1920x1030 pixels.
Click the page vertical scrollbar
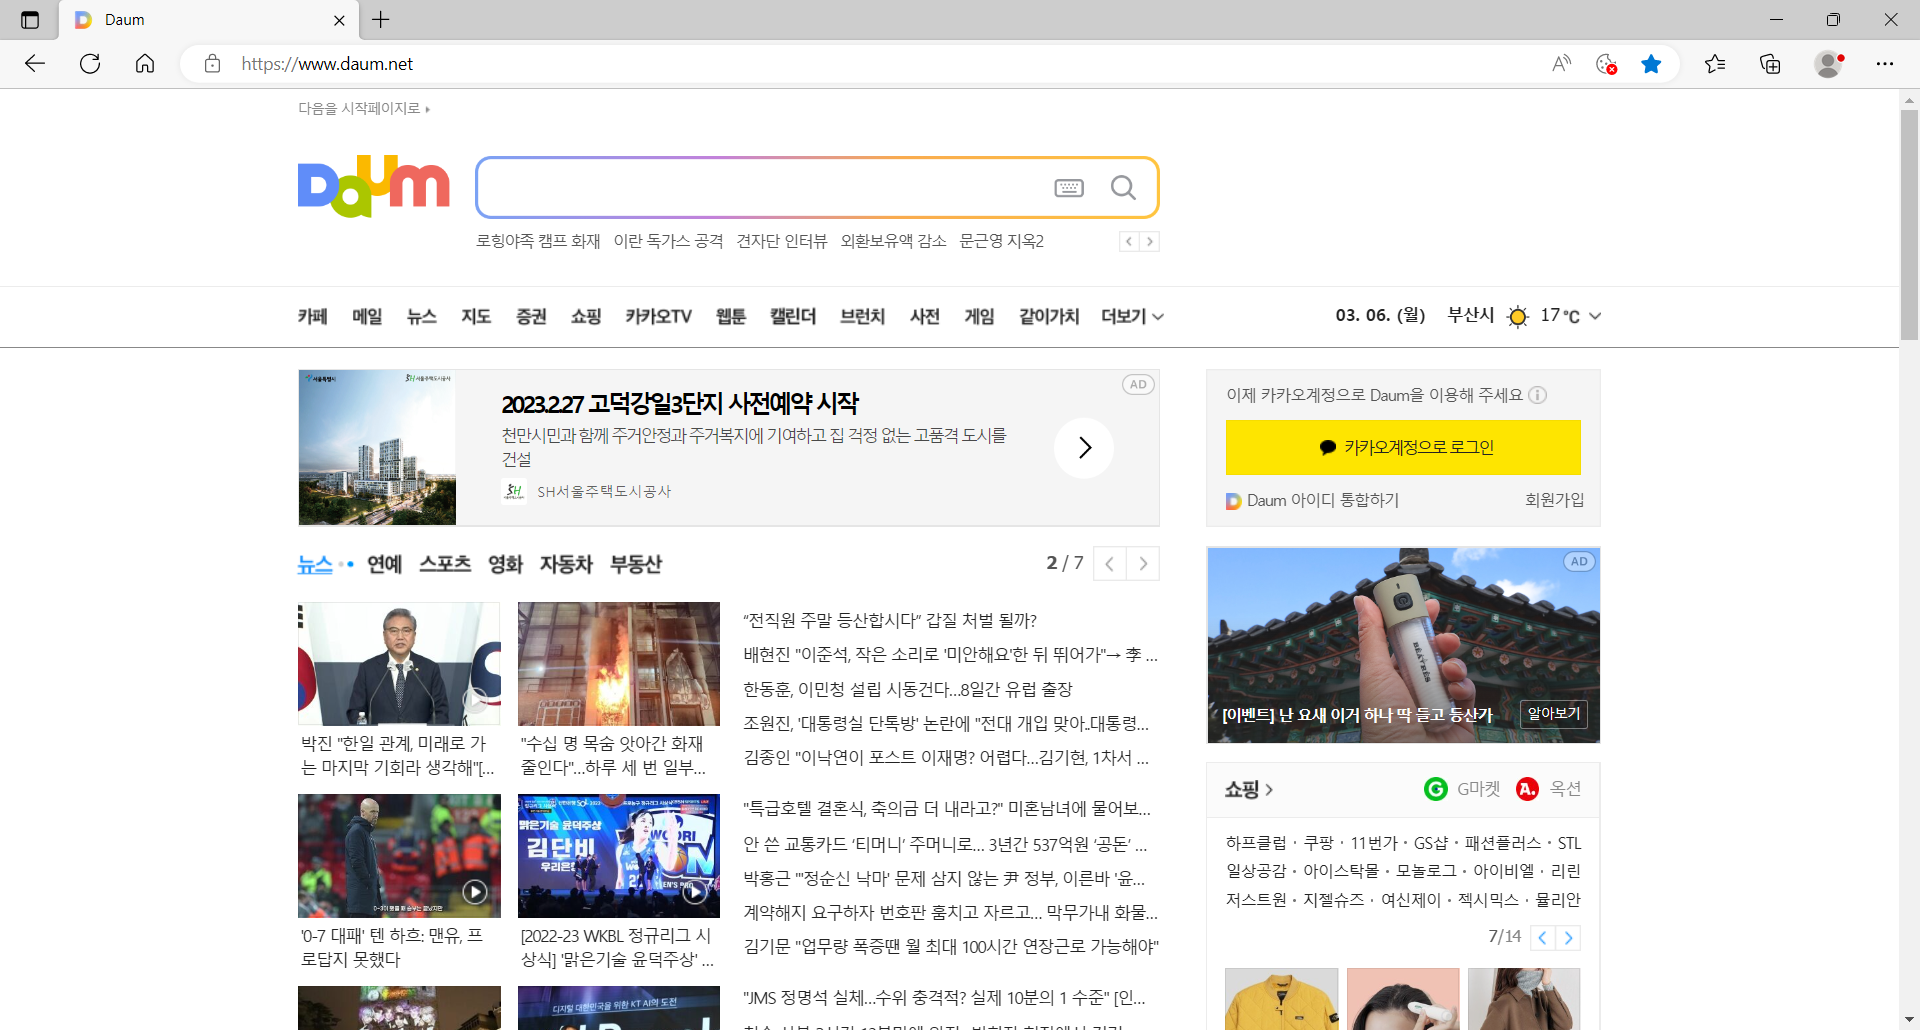[1909, 225]
